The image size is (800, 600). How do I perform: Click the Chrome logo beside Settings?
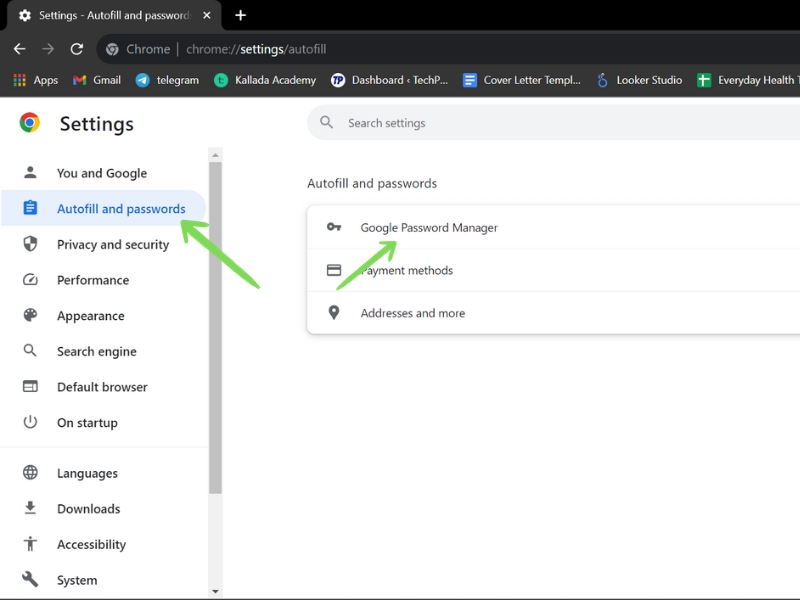click(x=30, y=123)
